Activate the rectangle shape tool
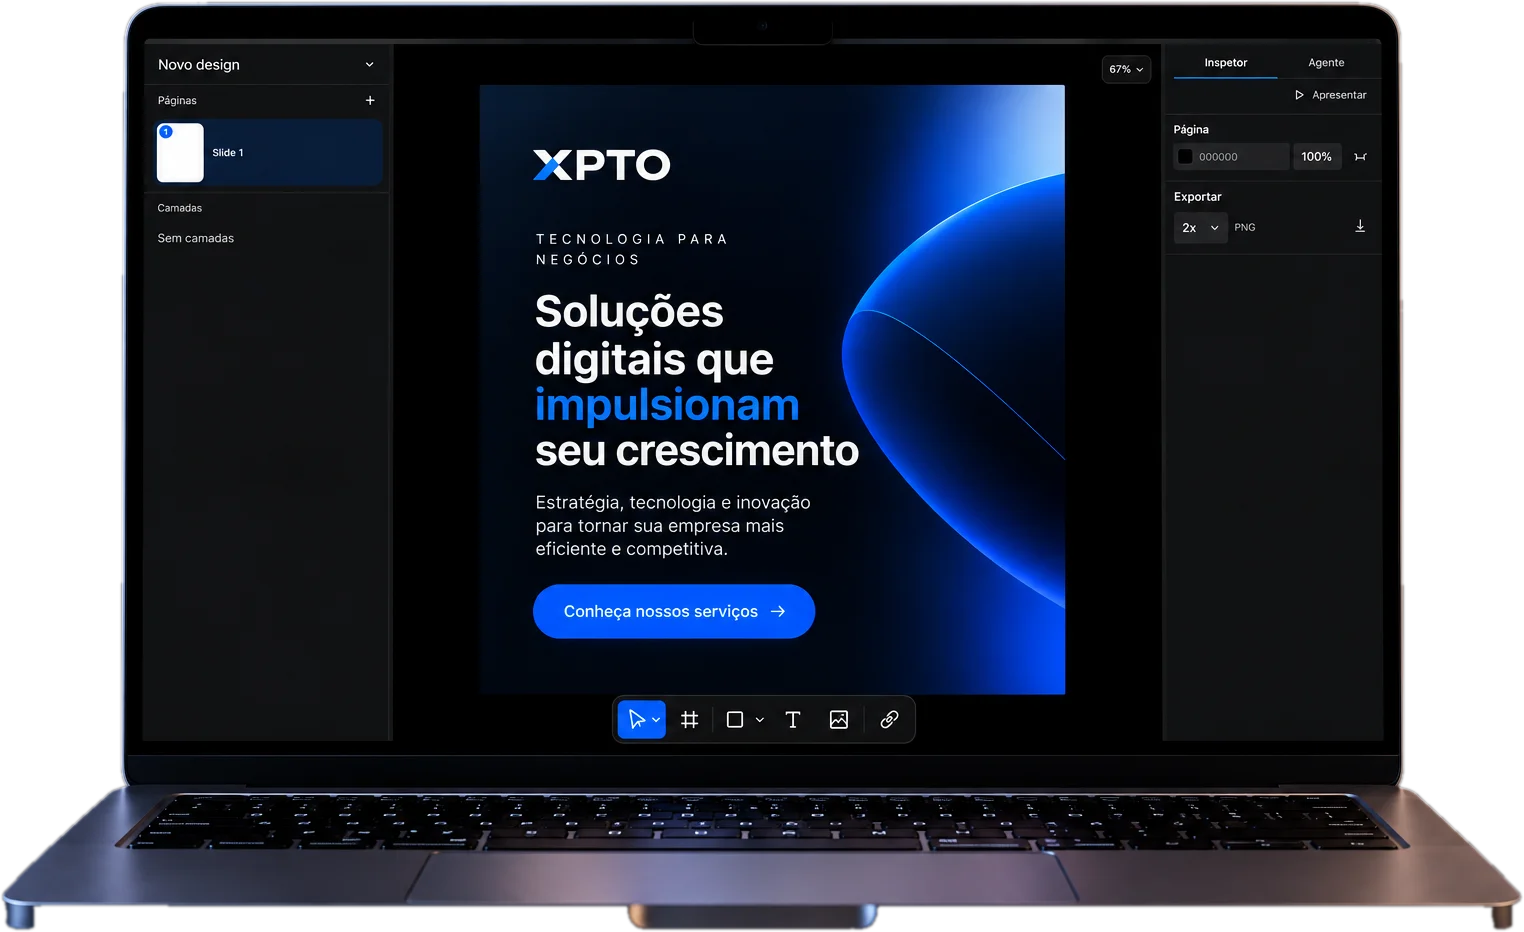 tap(735, 720)
